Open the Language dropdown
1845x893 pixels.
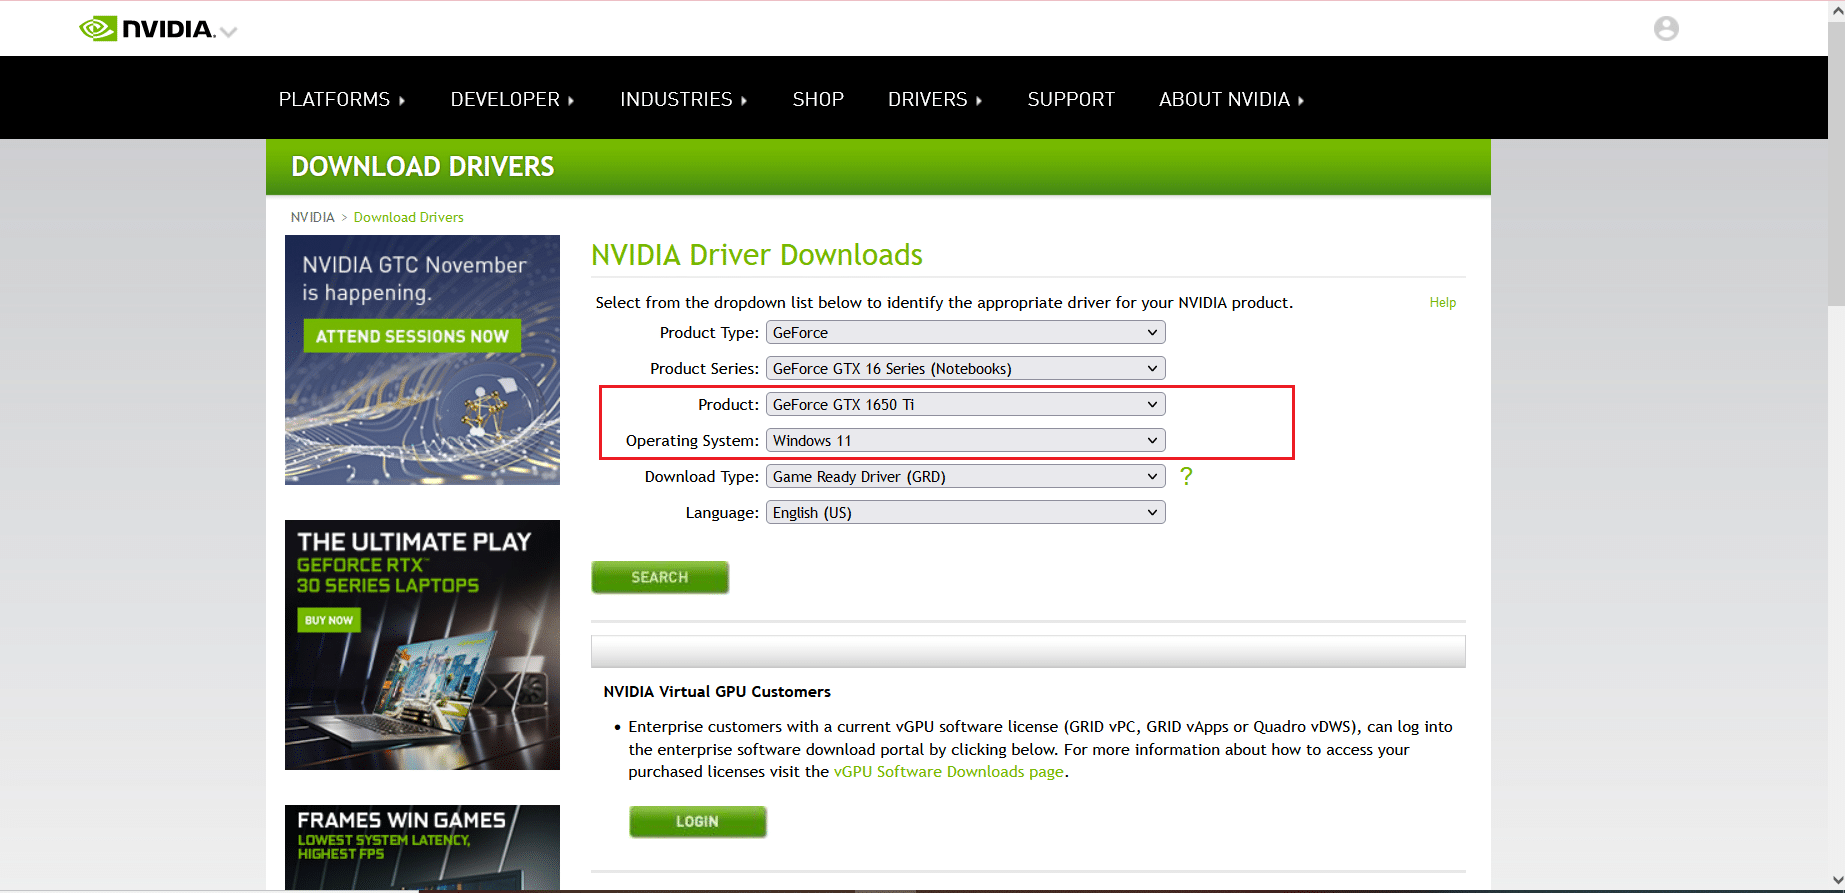[965, 512]
